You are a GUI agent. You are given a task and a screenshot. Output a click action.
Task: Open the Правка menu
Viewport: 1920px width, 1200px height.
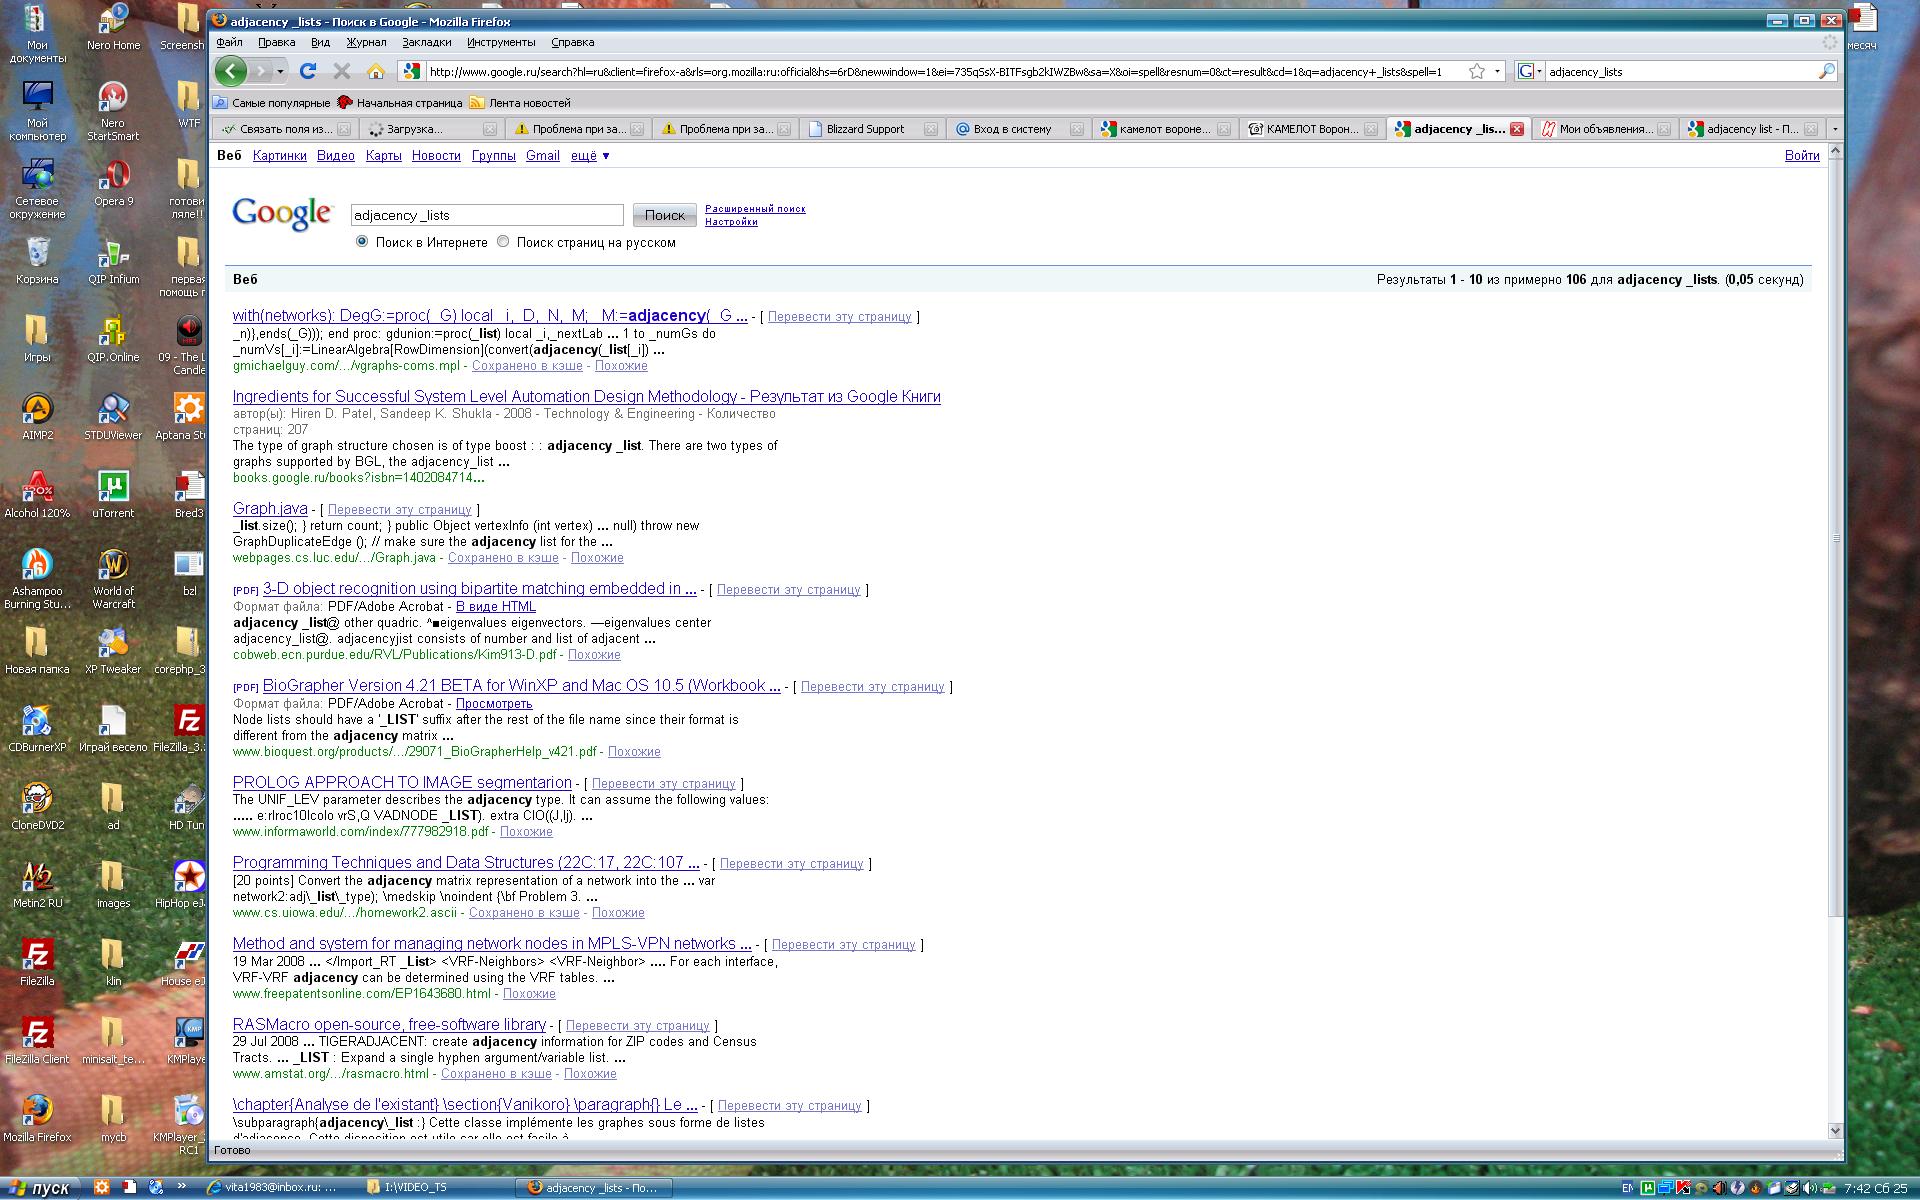coord(276,42)
